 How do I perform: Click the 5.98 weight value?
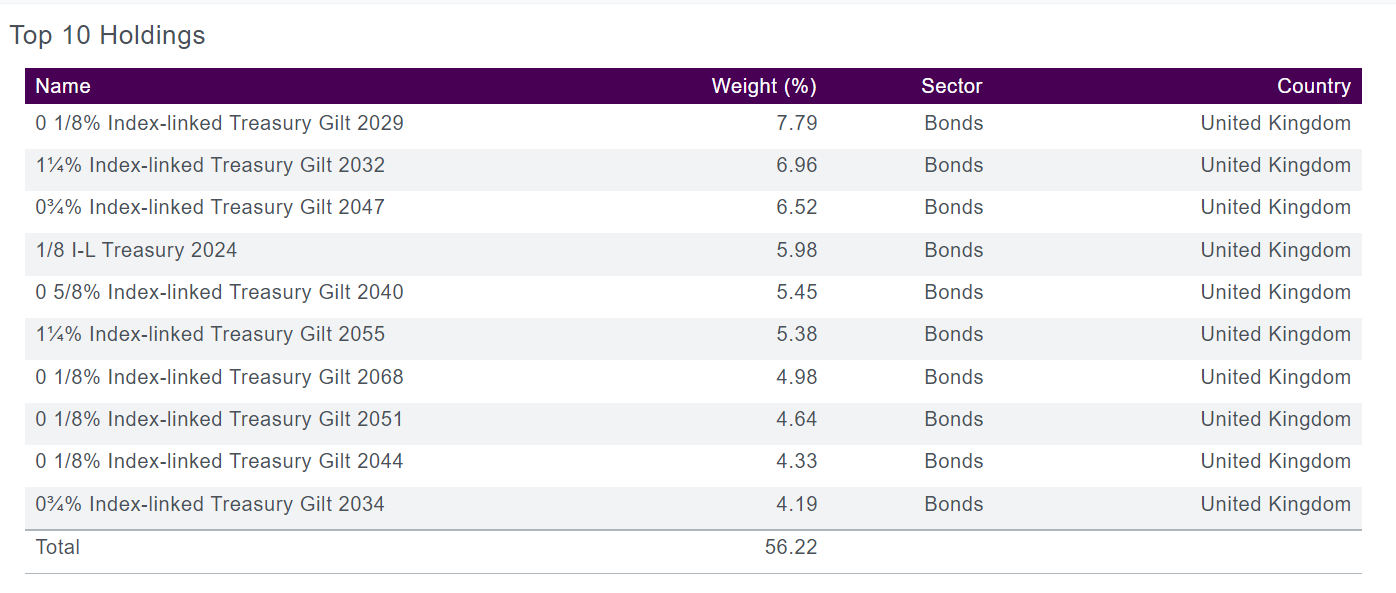coord(796,250)
